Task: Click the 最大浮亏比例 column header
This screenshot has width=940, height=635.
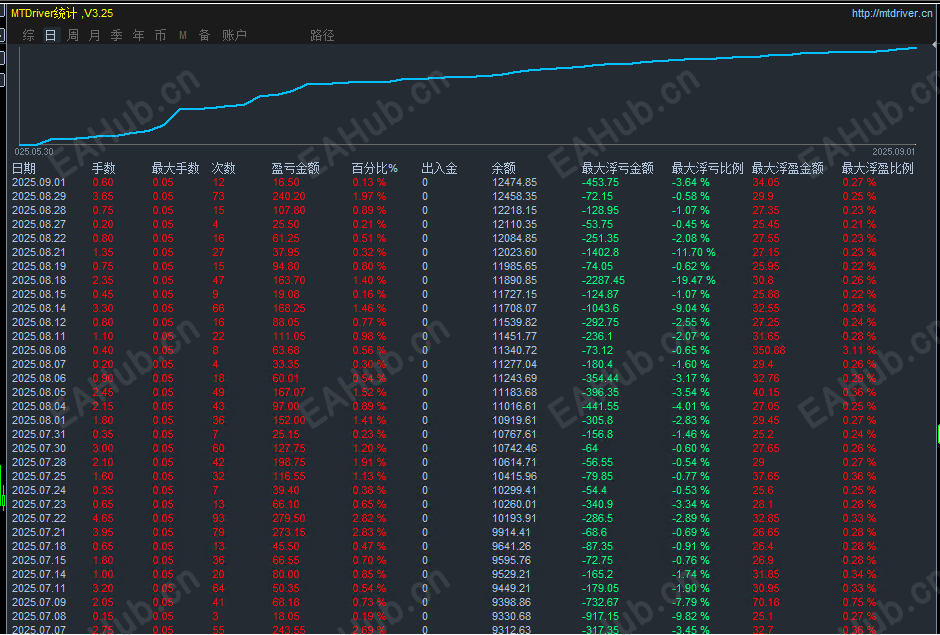Action: (707, 168)
